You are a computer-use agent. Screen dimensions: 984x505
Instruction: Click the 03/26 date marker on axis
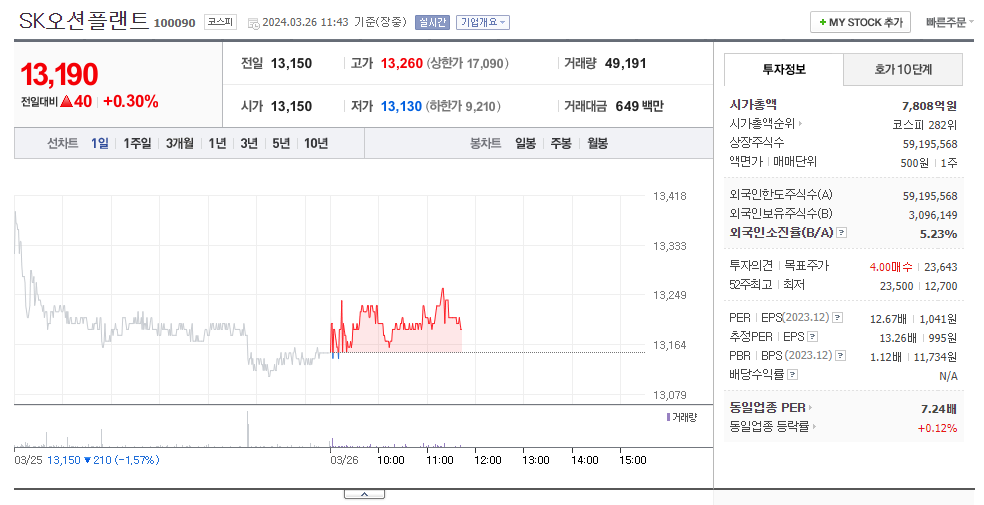(x=345, y=460)
